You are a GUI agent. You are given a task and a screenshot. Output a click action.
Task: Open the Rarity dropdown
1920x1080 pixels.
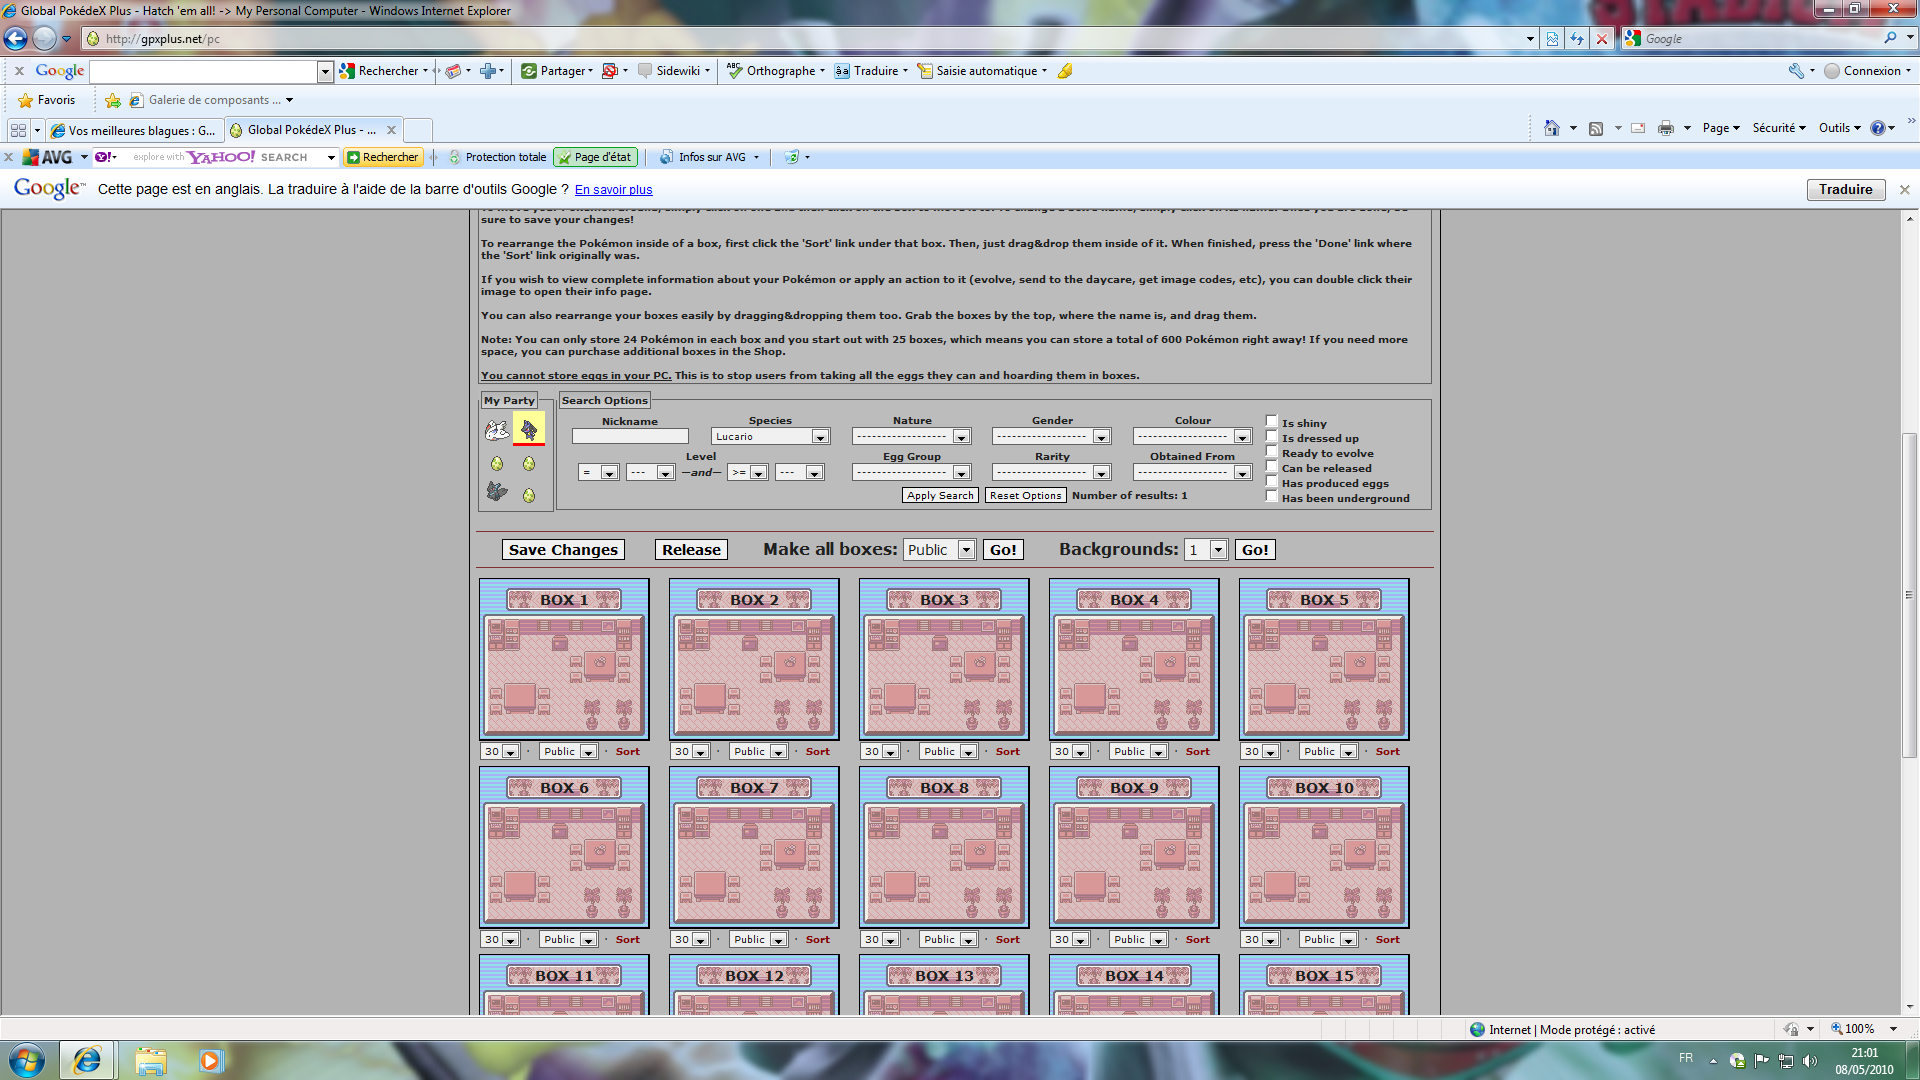coord(1051,473)
